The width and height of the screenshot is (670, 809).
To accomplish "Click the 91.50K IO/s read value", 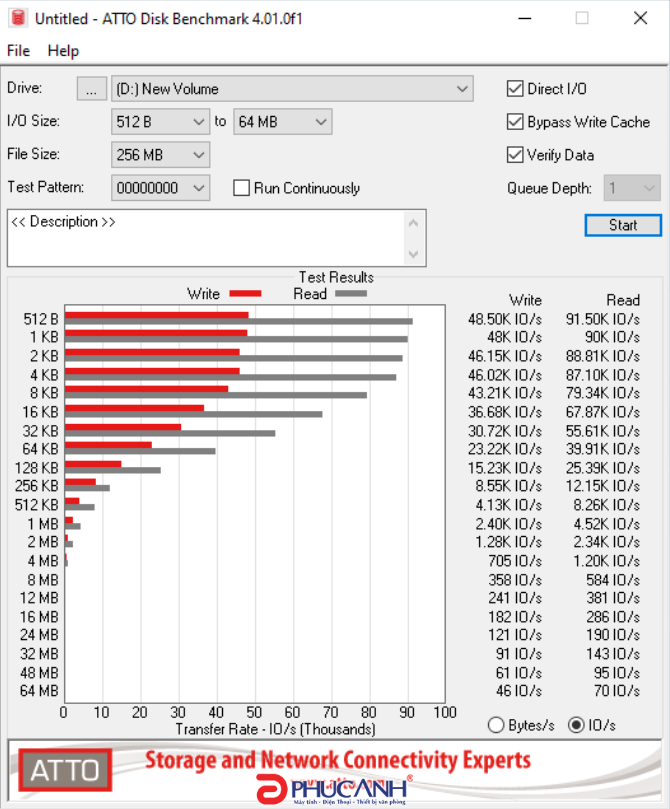I will [602, 319].
